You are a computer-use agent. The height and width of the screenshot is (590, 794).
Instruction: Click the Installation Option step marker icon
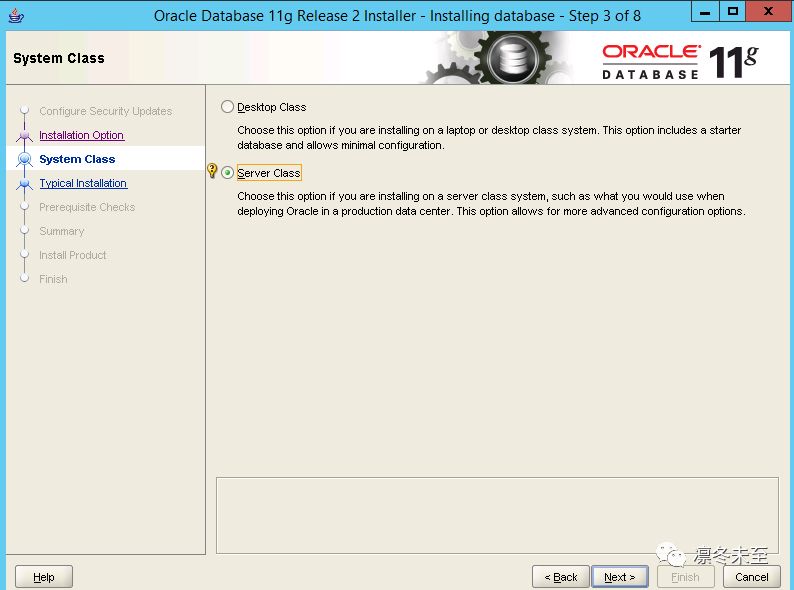coord(24,136)
